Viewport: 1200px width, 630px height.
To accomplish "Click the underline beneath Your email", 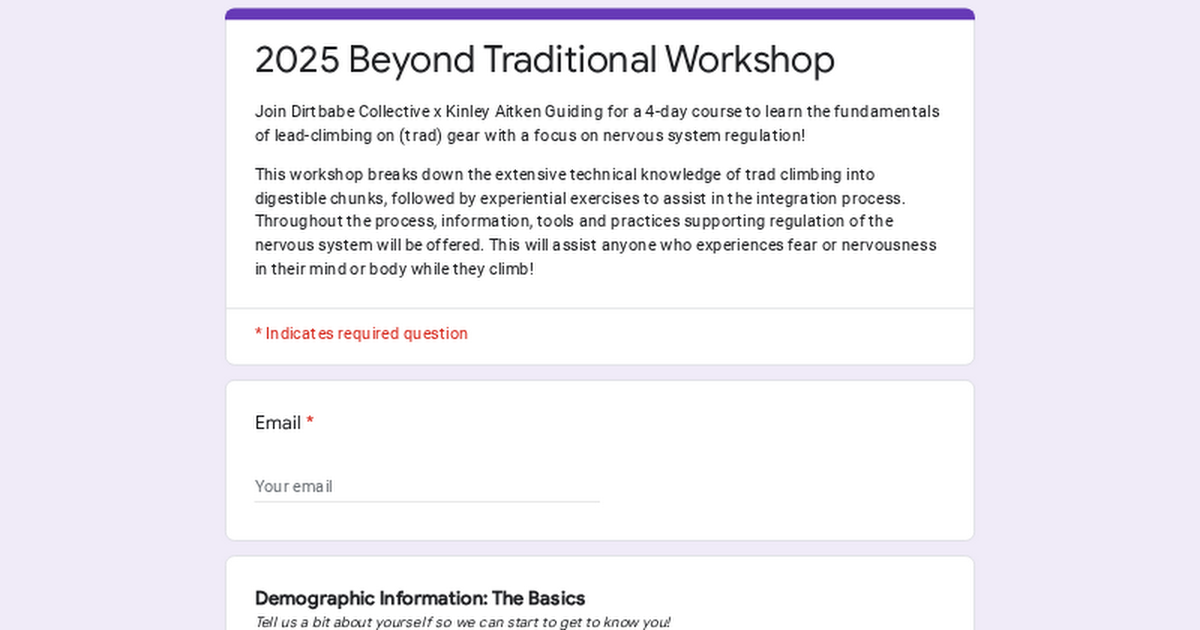I will click(427, 499).
